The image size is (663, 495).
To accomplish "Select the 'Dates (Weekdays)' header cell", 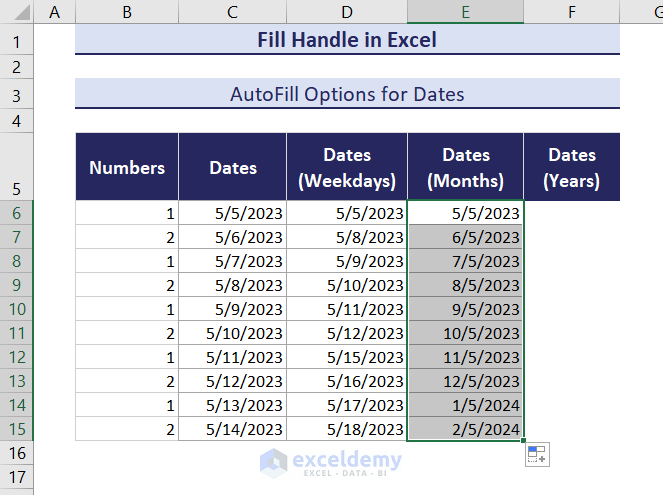I will tap(347, 168).
